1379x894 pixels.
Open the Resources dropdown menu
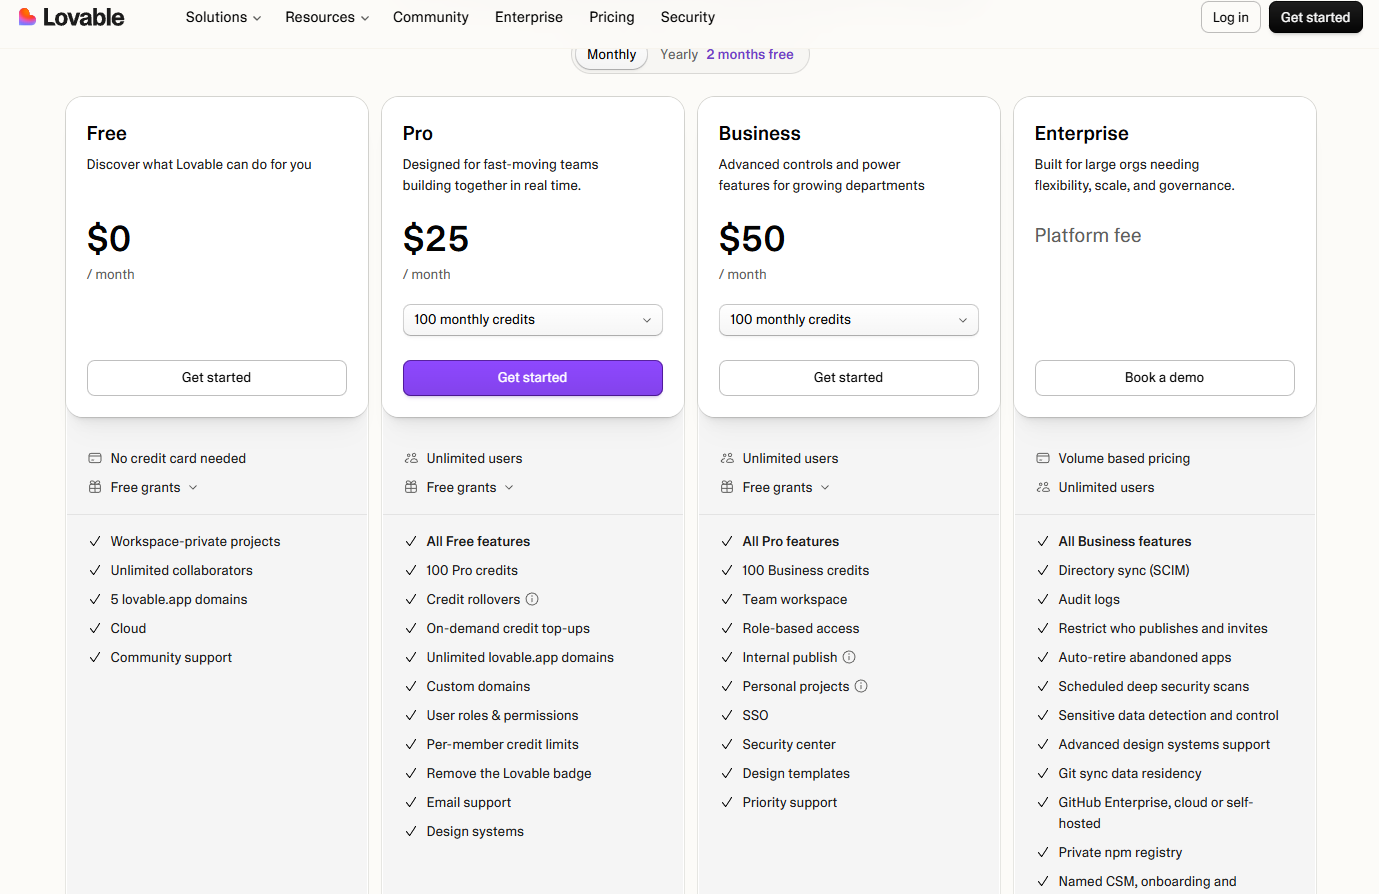(x=327, y=17)
